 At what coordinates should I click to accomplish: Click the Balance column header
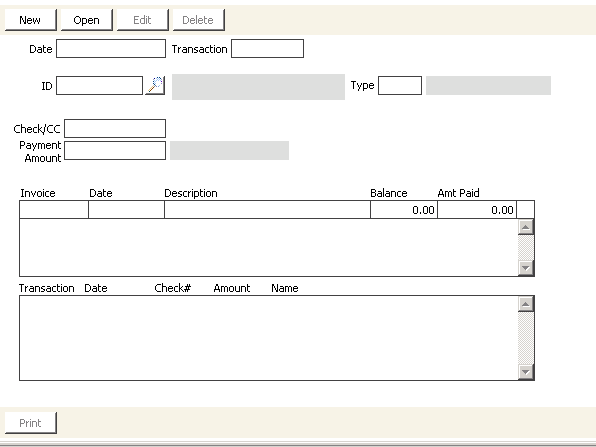tap(389, 193)
